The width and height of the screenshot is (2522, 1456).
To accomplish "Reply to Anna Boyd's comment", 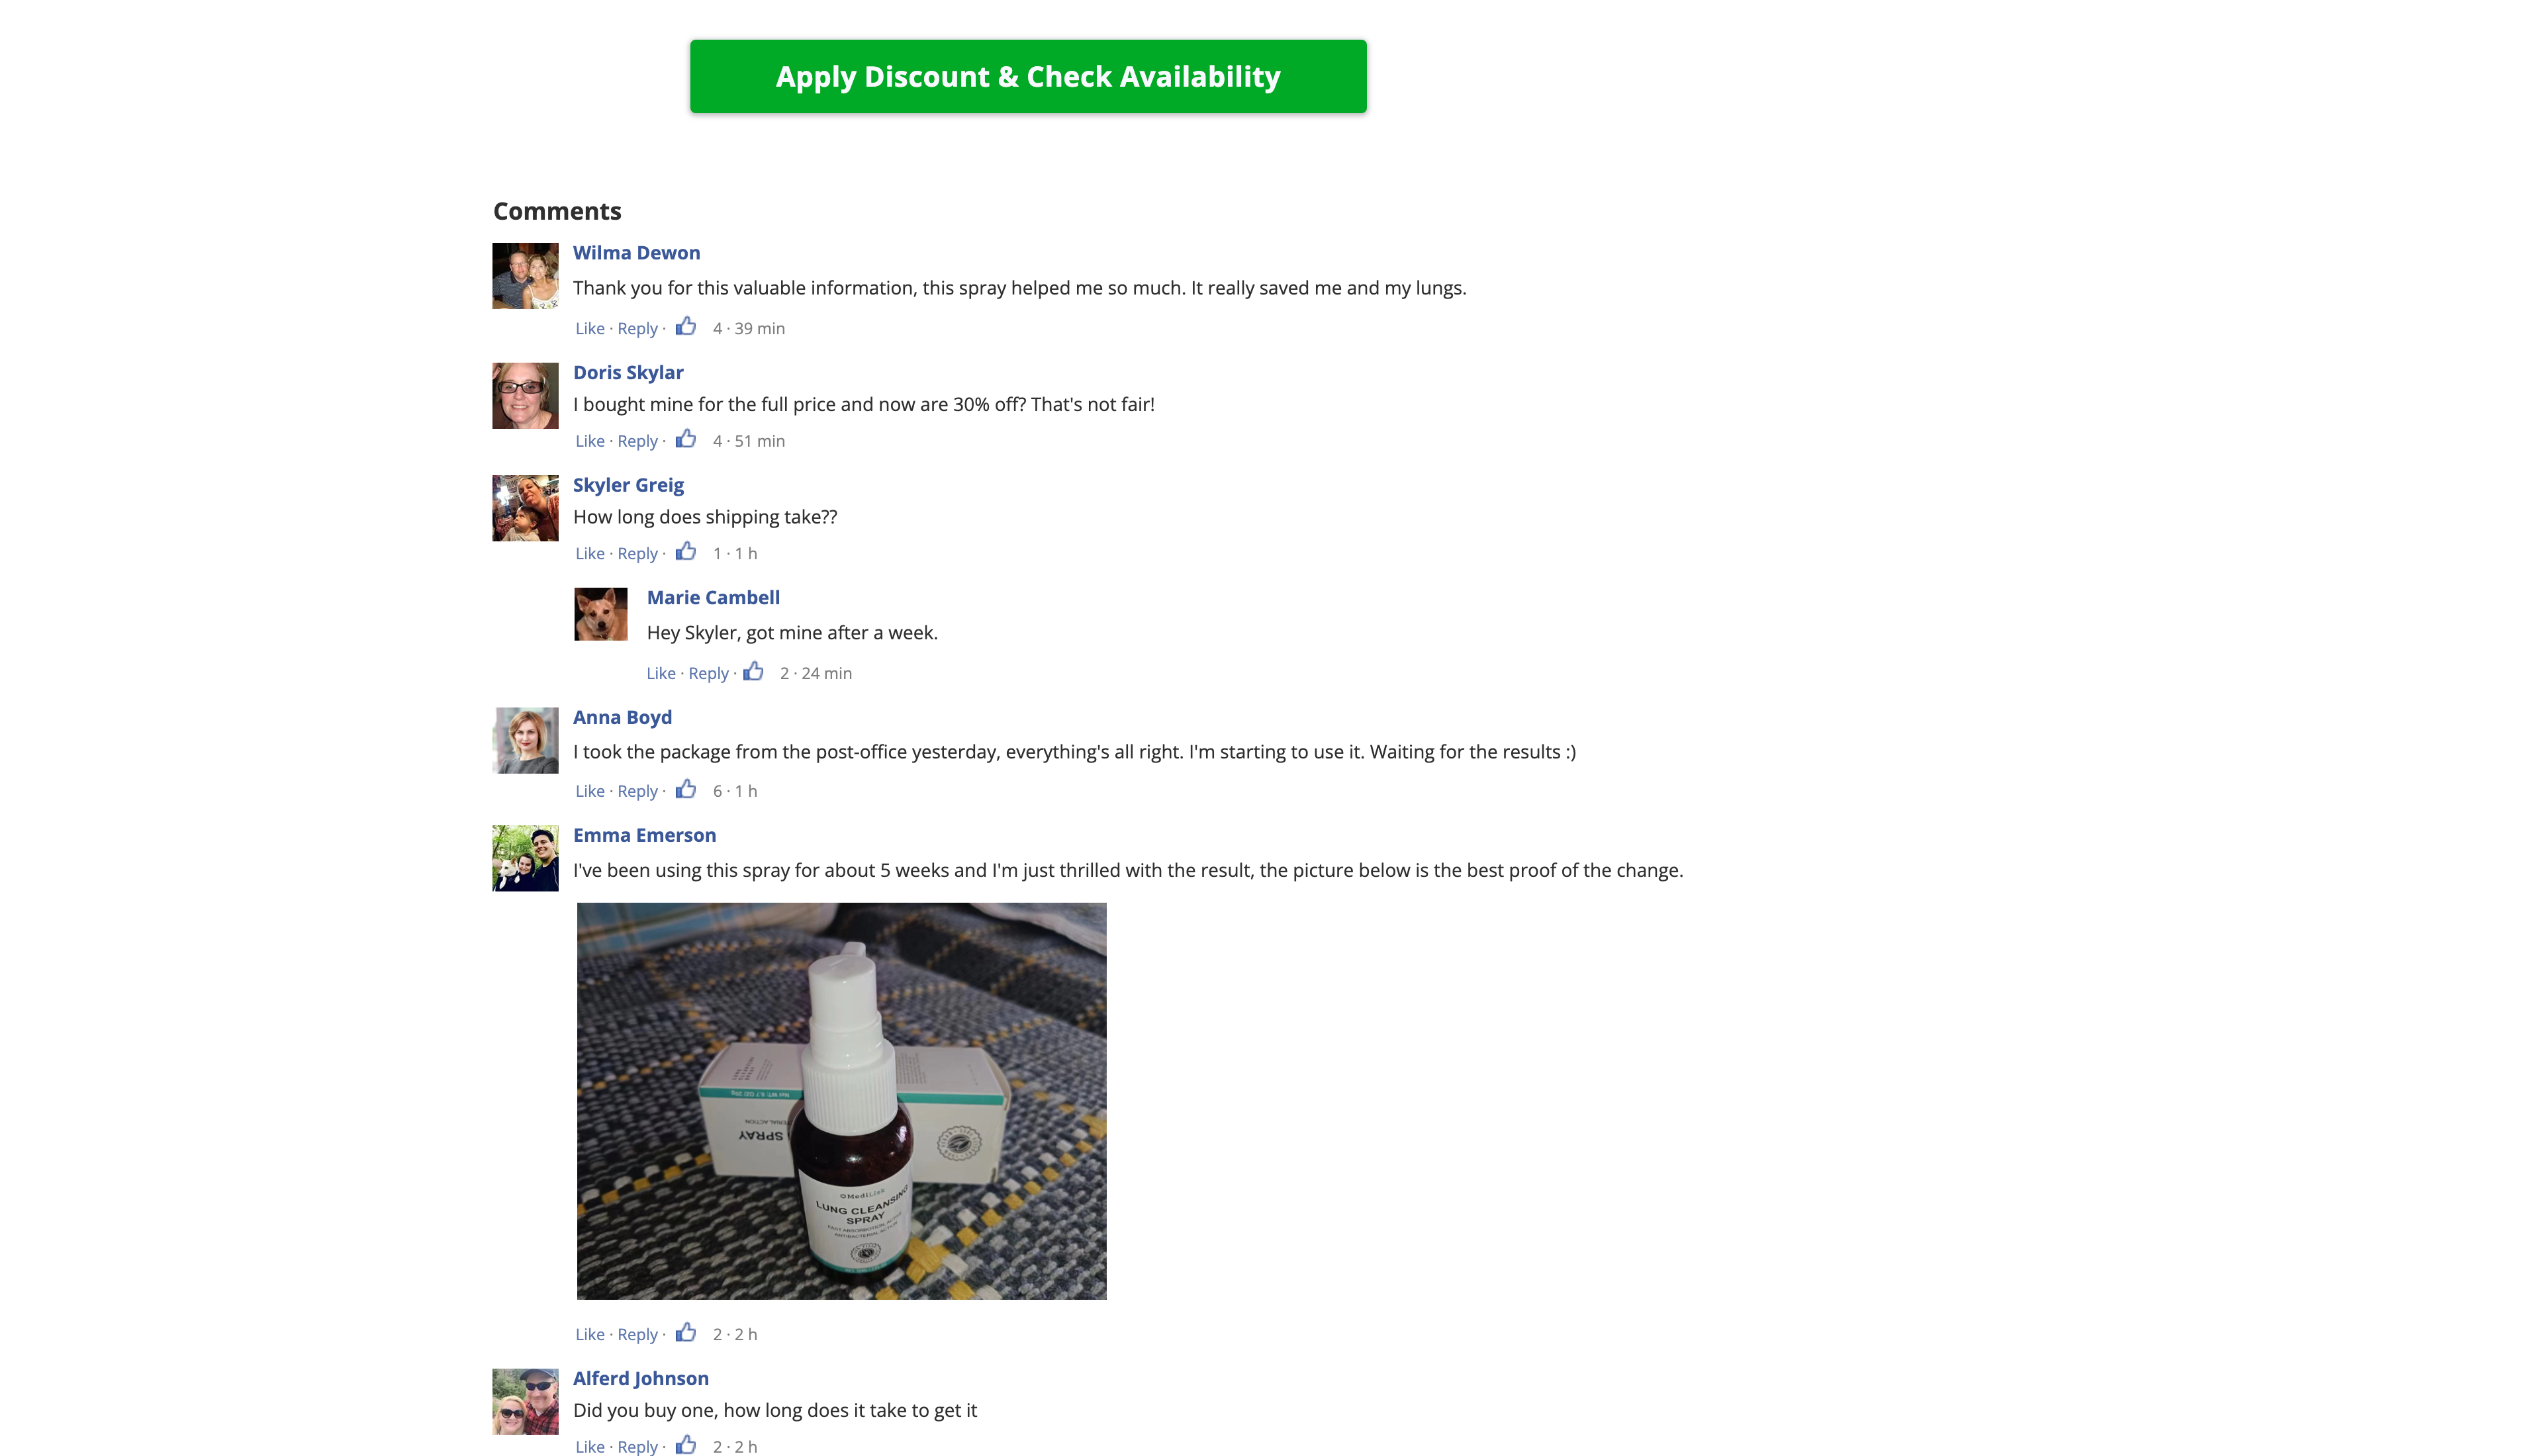I will coord(637,789).
